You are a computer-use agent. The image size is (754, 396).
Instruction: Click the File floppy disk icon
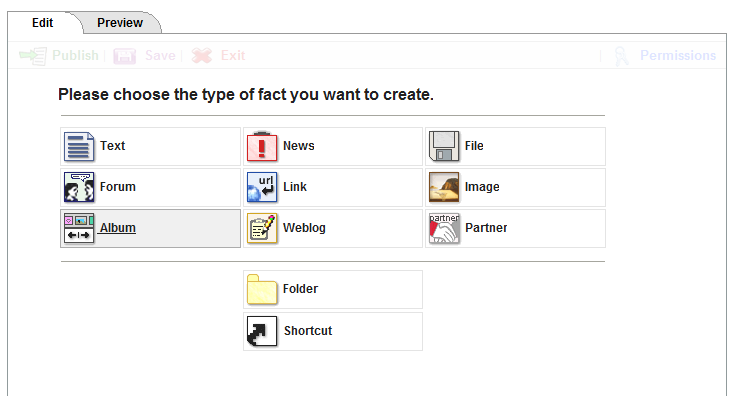coord(444,147)
